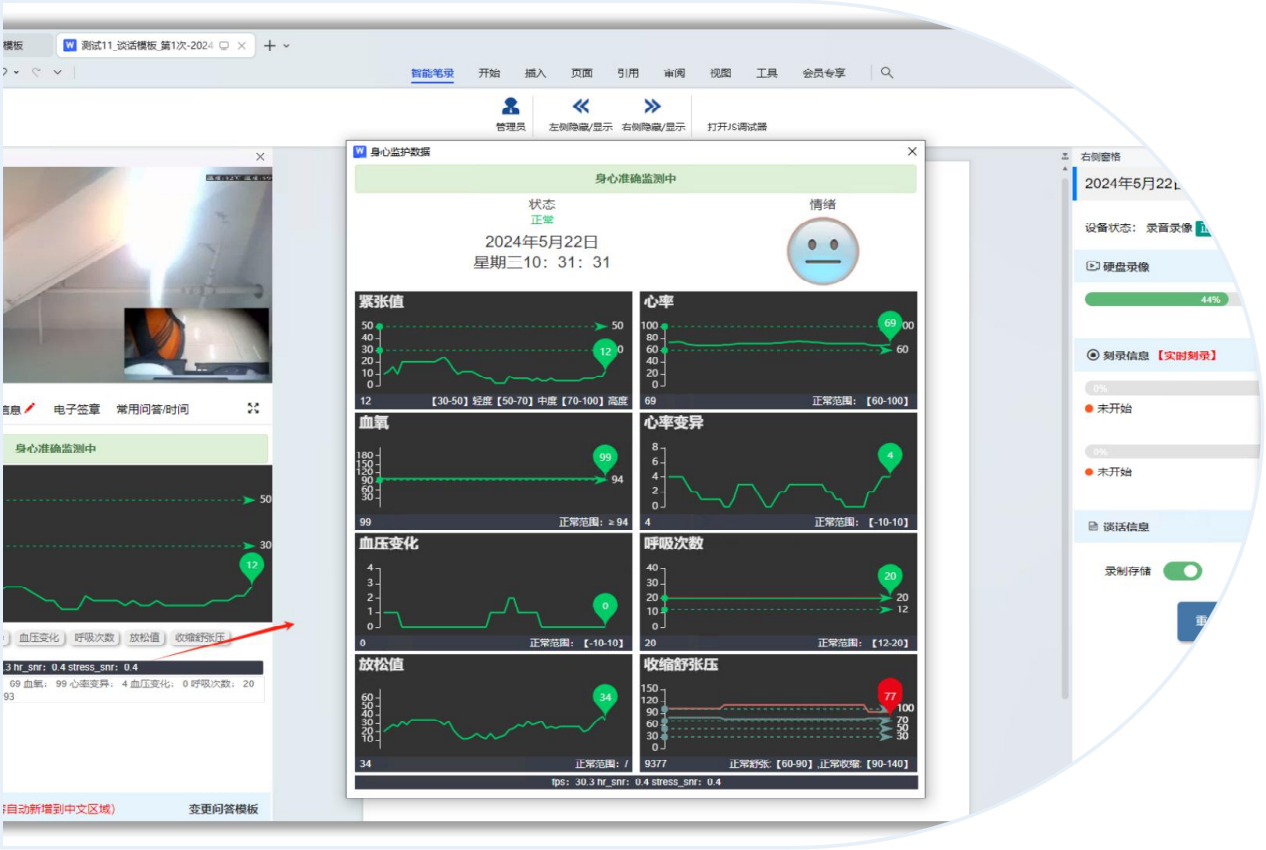This screenshot has height=850, width=1266.
Task: Click the 左侧隐藏/显示 double-left arrow icon
Action: (x=580, y=106)
